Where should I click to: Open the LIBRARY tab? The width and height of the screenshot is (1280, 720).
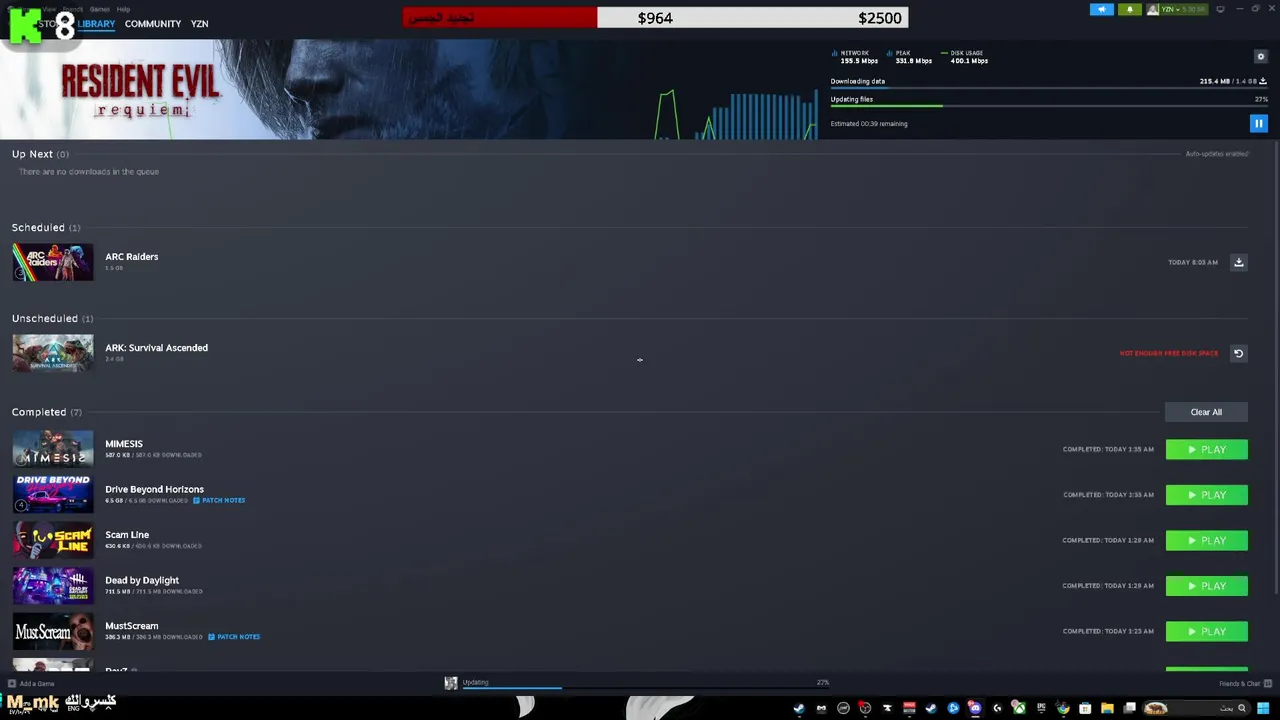96,24
